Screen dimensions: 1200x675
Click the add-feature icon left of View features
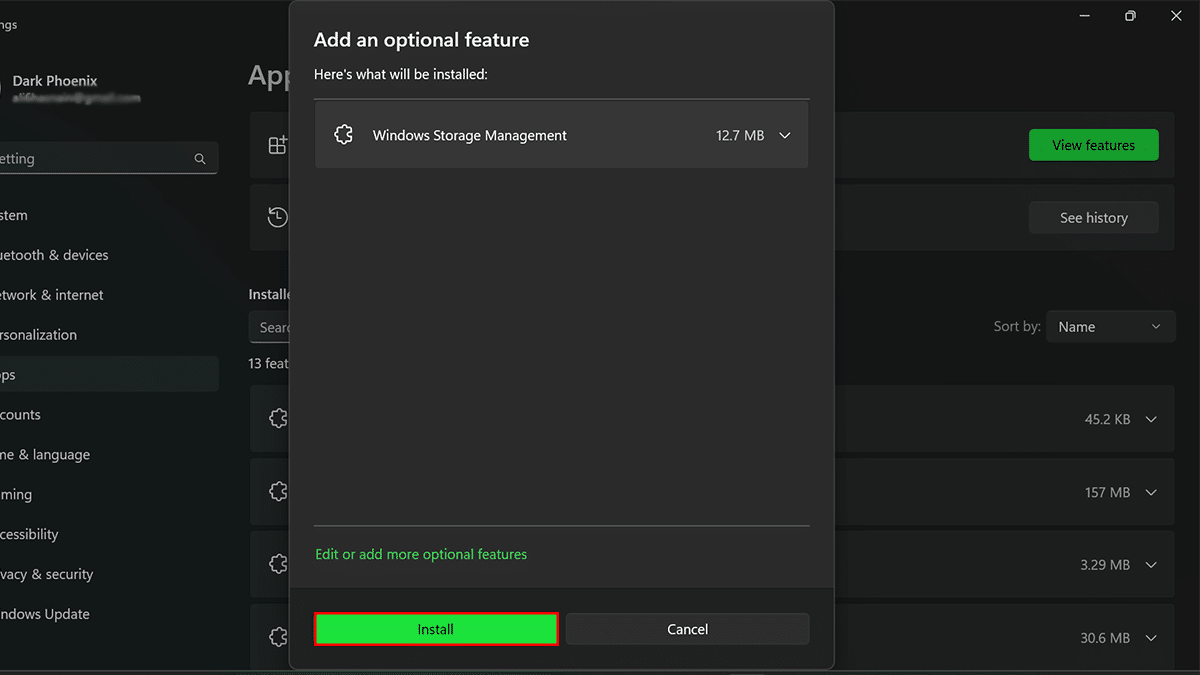[277, 145]
